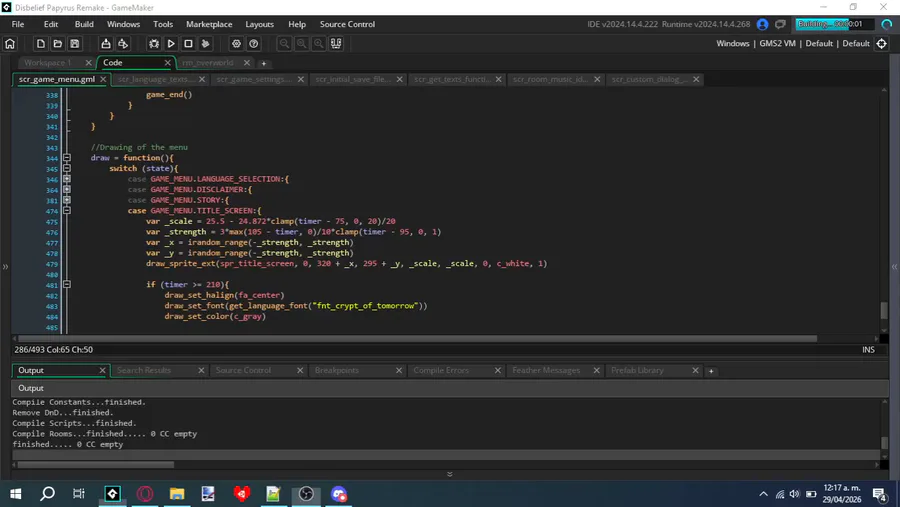900x507 pixels.
Task: Collapse the bottom output dock chevron
Action: click(x=449, y=474)
